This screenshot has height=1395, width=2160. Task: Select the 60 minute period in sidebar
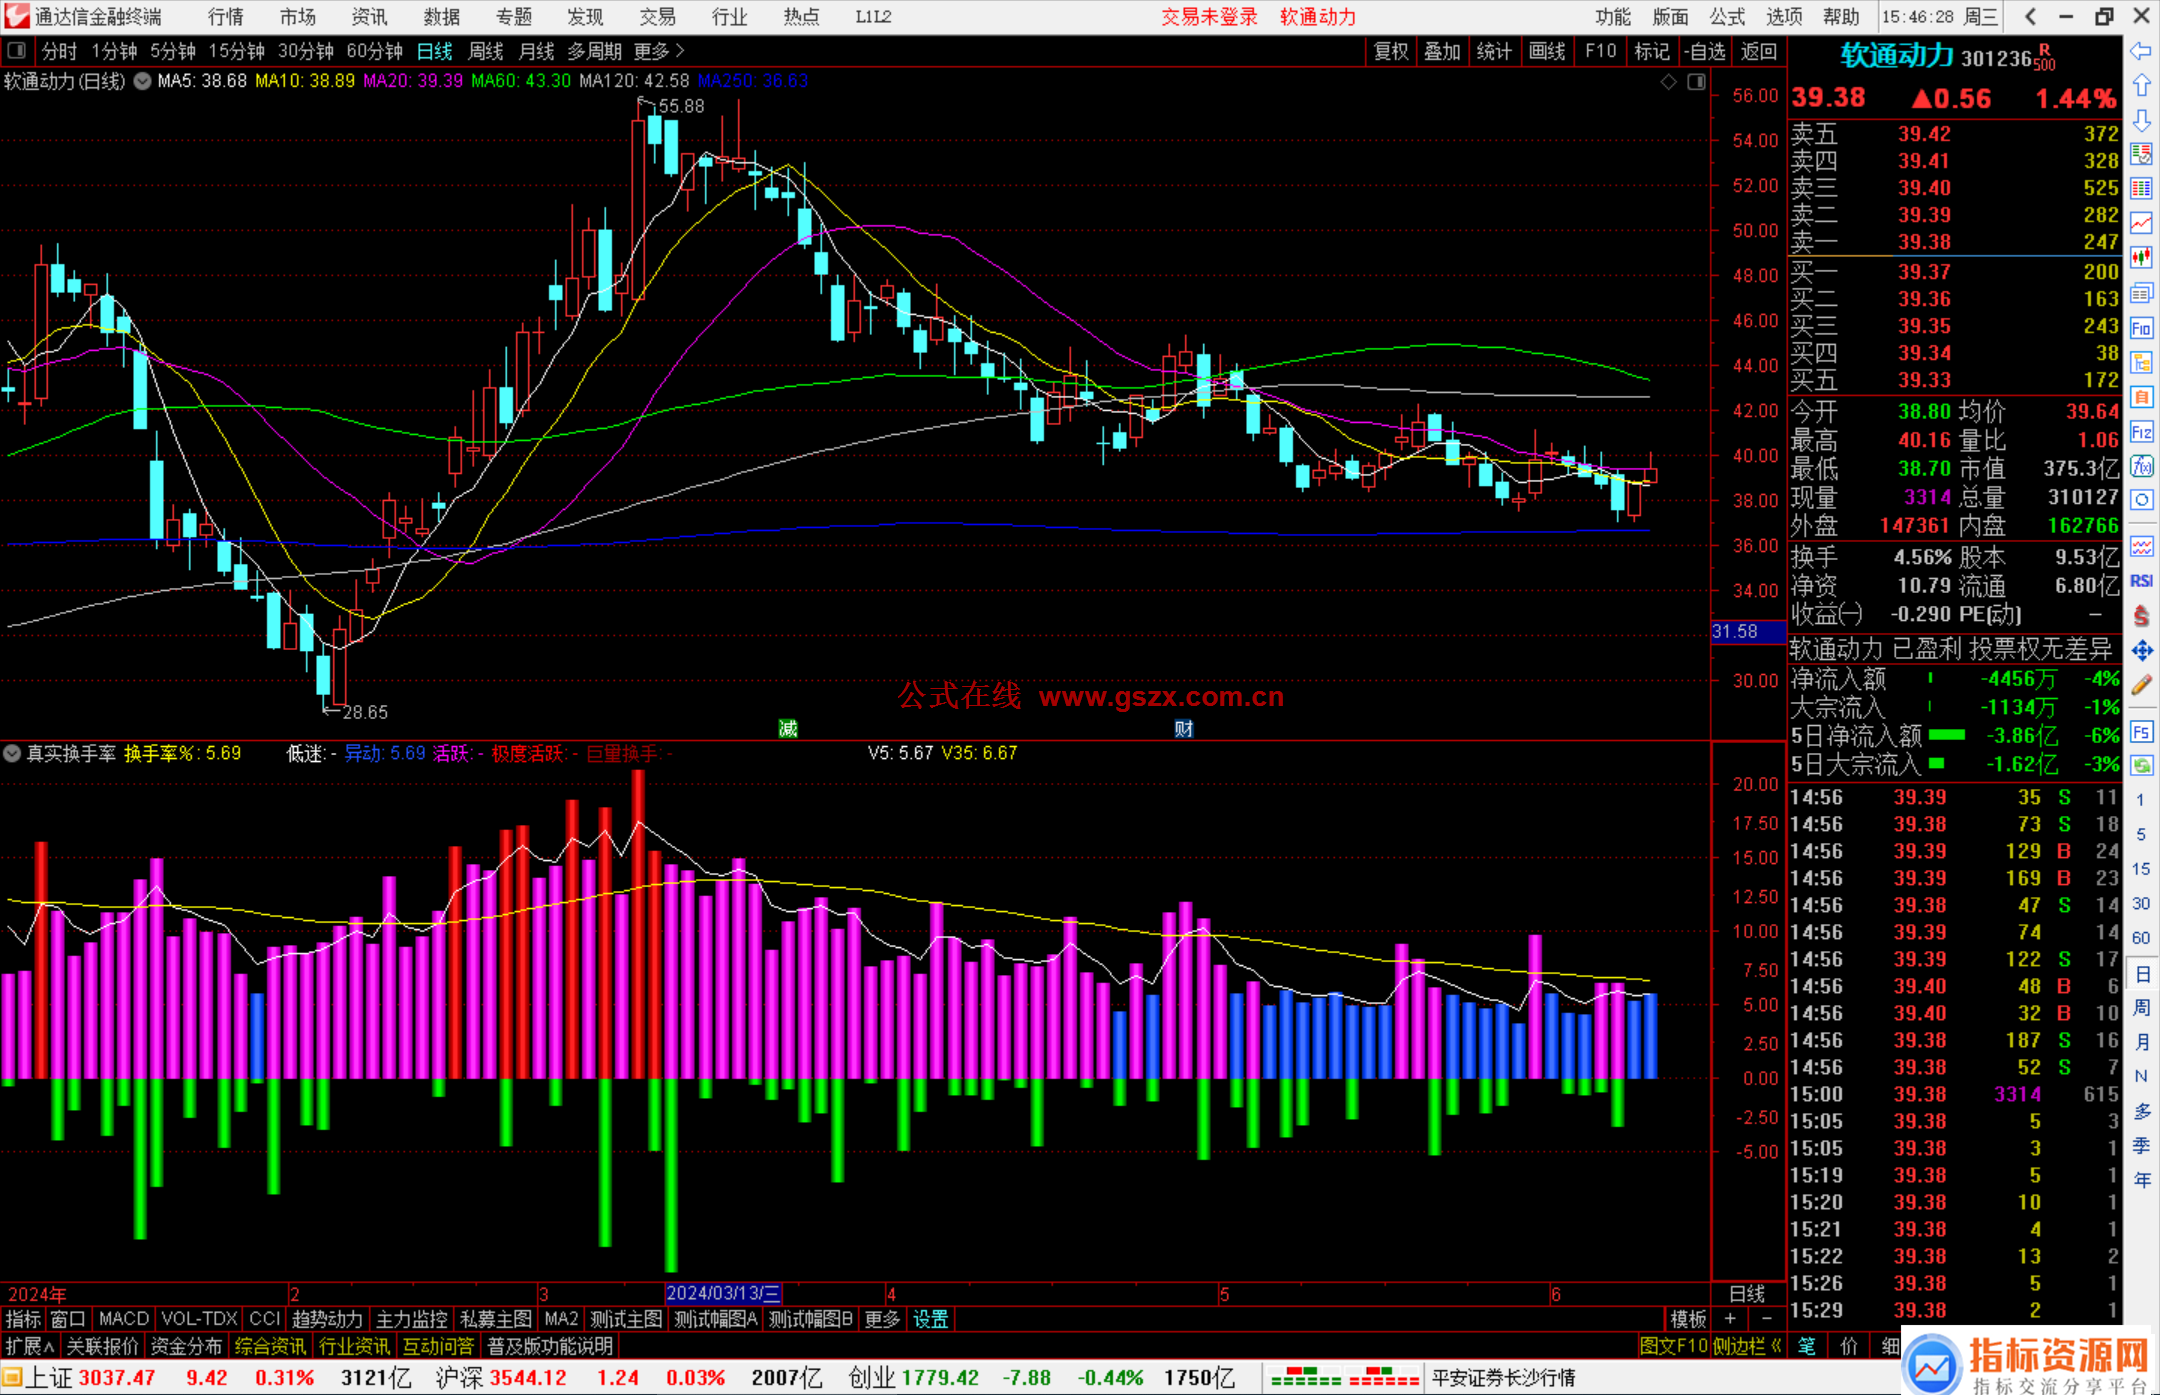[2141, 938]
